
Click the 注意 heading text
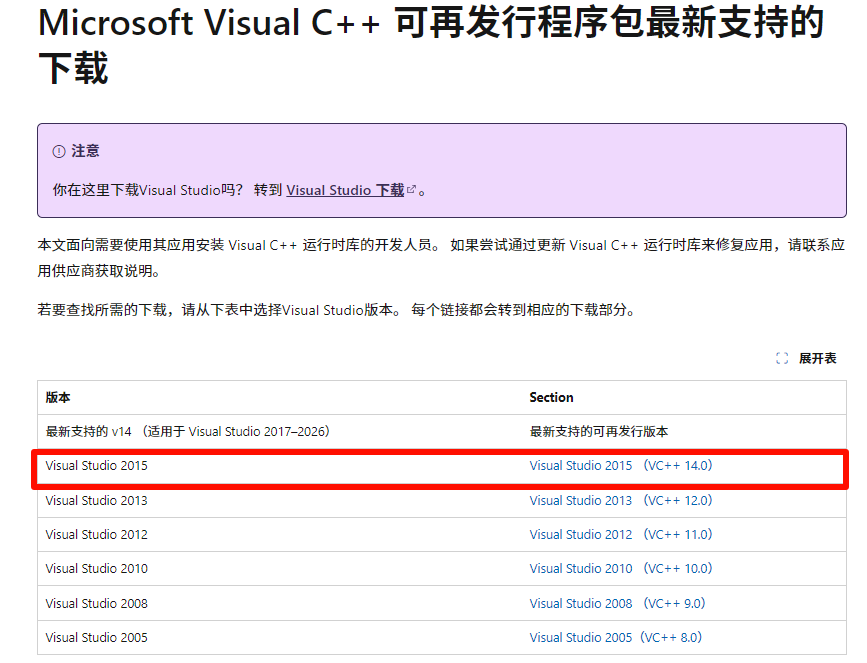85,152
